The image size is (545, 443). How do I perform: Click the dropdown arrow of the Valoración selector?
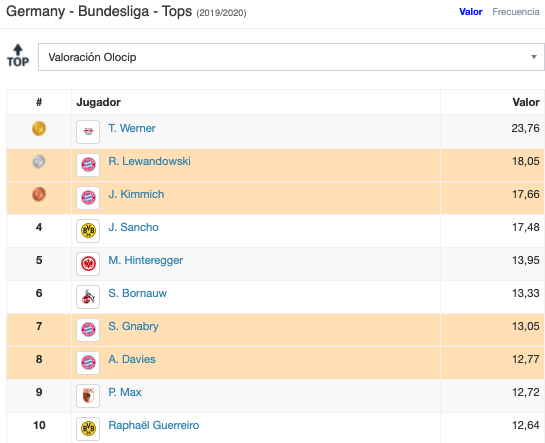pyautogui.click(x=534, y=57)
